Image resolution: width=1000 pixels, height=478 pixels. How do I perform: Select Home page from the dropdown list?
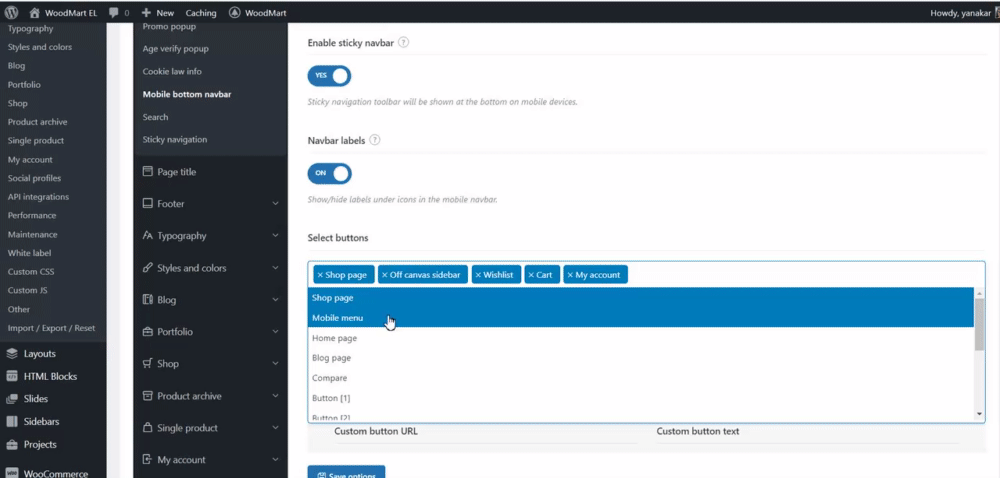click(641, 338)
